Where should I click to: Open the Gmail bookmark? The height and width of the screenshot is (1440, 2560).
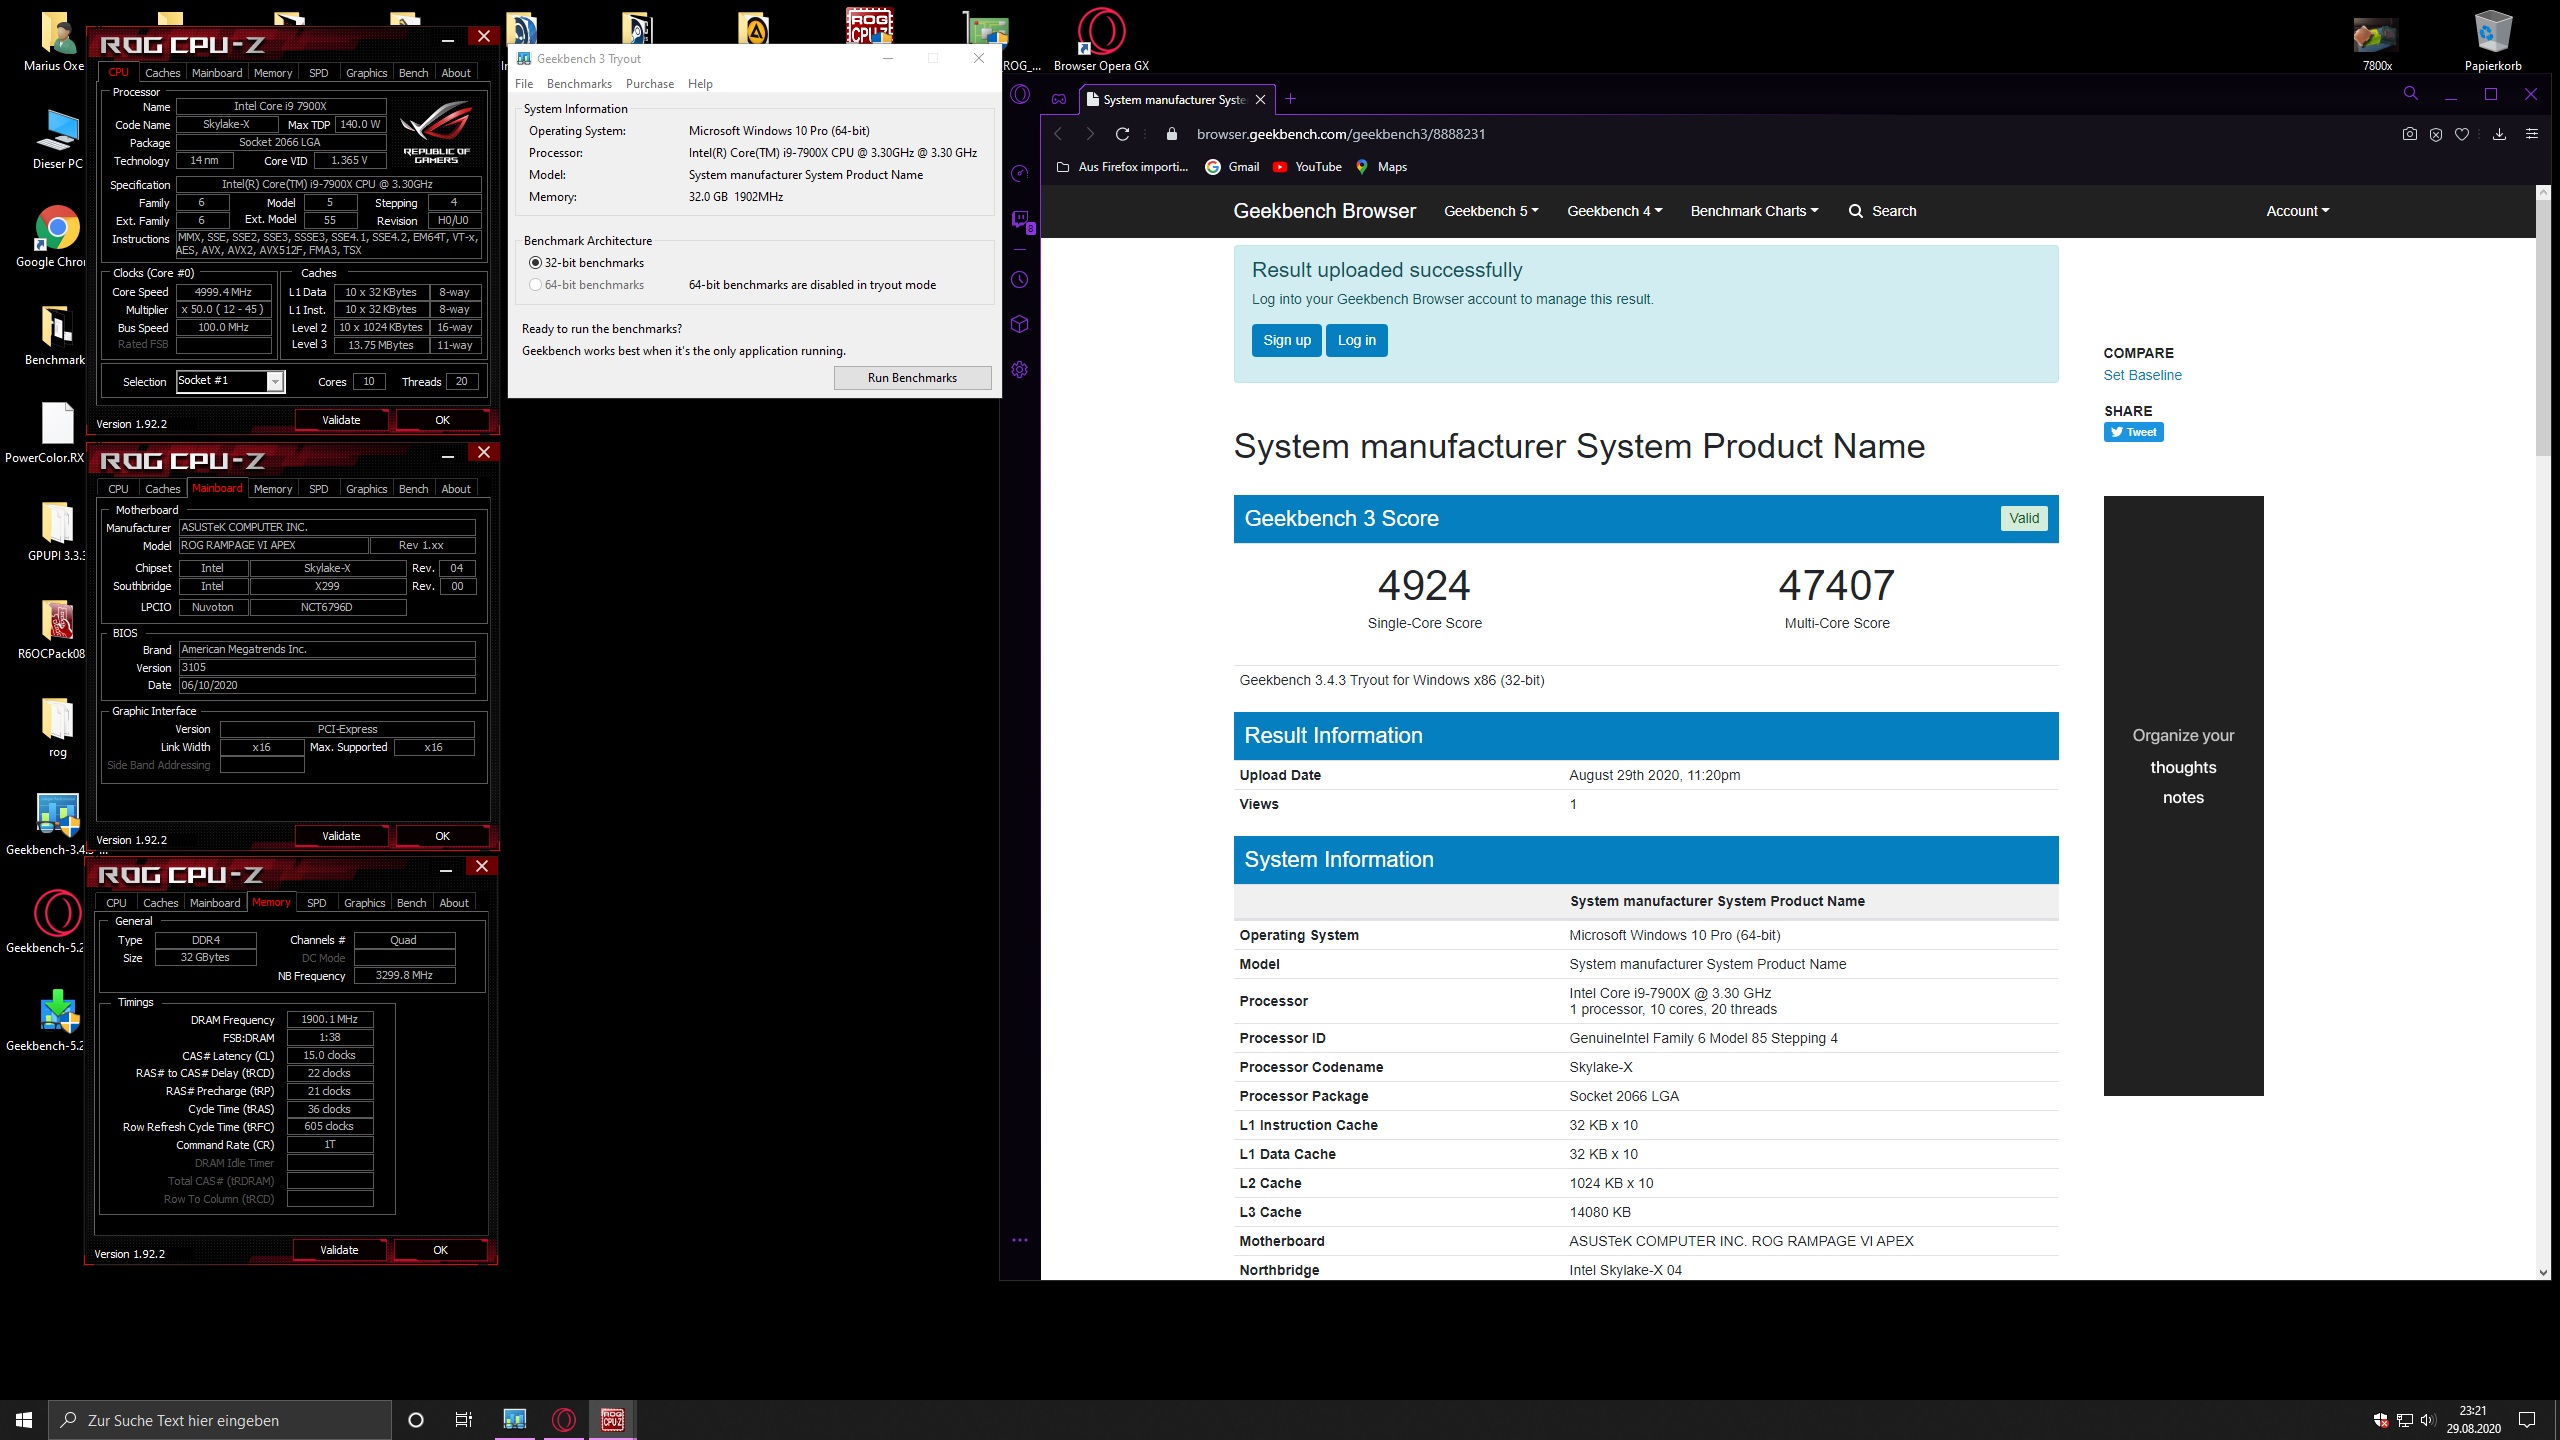[x=1232, y=167]
